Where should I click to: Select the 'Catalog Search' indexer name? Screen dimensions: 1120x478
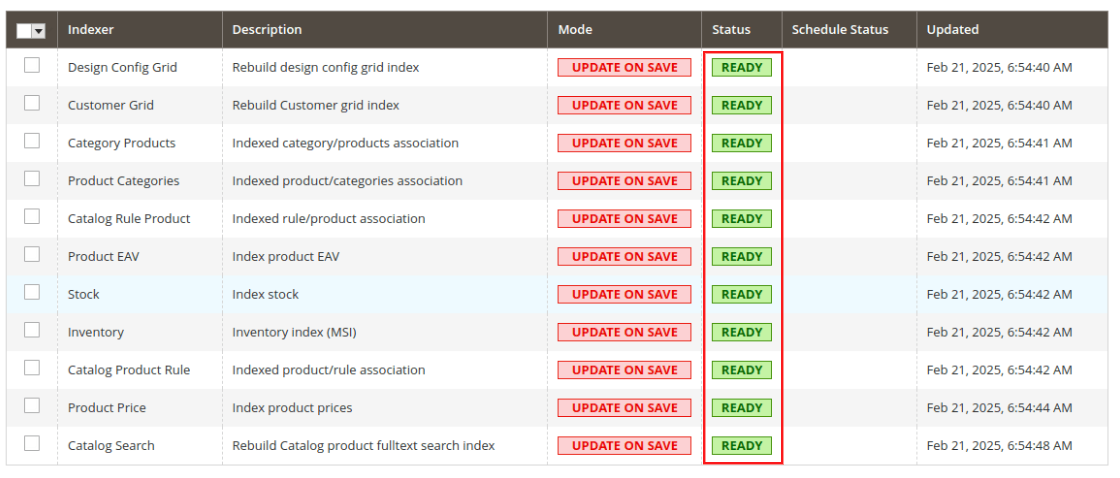pyautogui.click(x=111, y=446)
